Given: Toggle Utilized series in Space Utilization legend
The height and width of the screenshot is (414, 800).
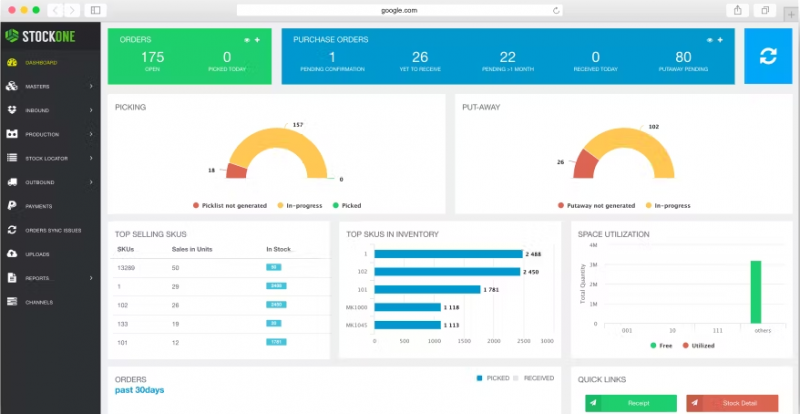Looking at the screenshot, I should point(701,345).
